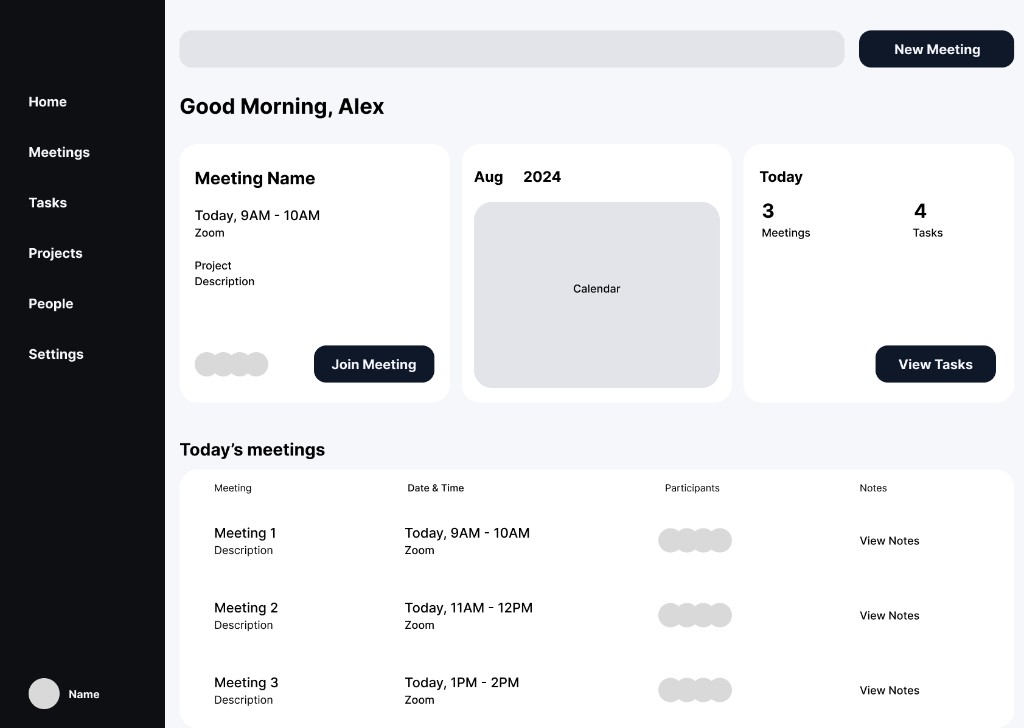Image resolution: width=1024 pixels, height=728 pixels.
Task: Click the Meeting Name card title
Action: click(255, 178)
